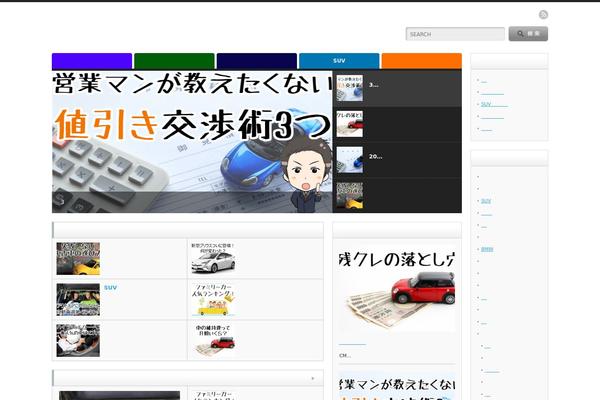Click the magnifier search button
Image resolution: width=600 pixels, height=400 pixels.
[528, 34]
